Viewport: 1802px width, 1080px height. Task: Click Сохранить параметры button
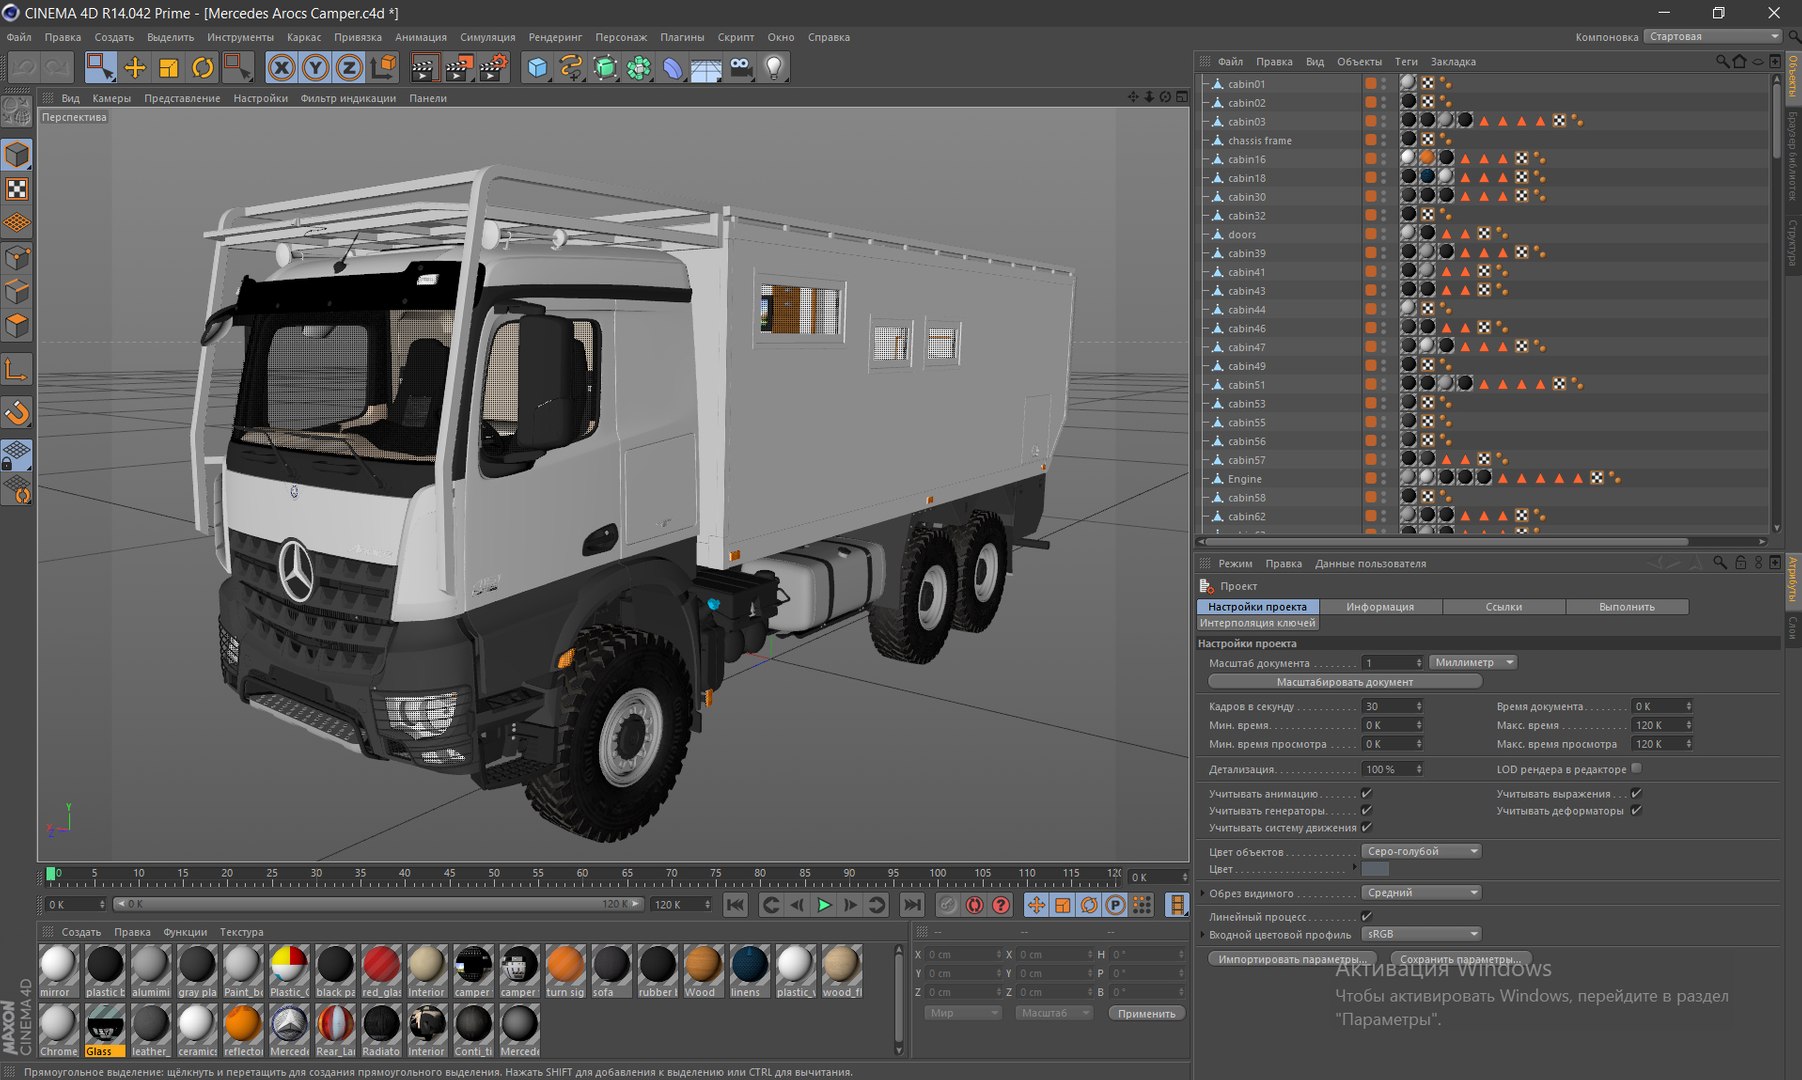coord(1460,959)
